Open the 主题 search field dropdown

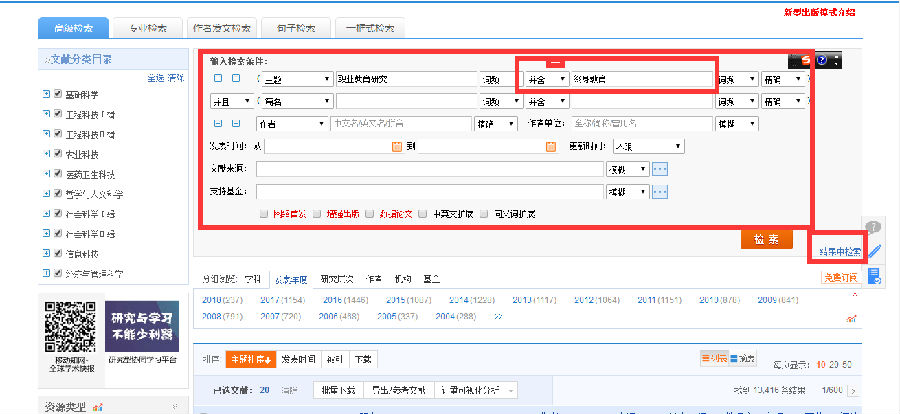297,79
